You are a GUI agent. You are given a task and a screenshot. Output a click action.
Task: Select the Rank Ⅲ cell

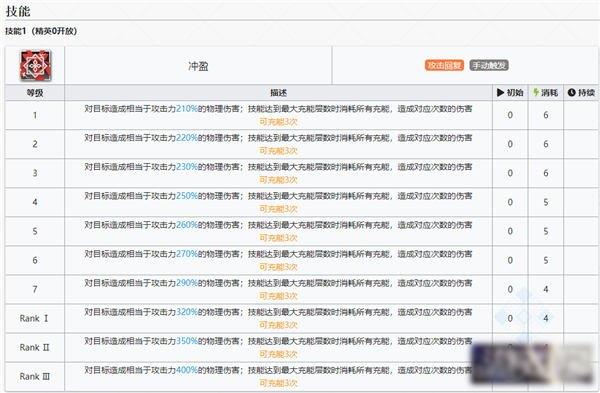tap(35, 377)
